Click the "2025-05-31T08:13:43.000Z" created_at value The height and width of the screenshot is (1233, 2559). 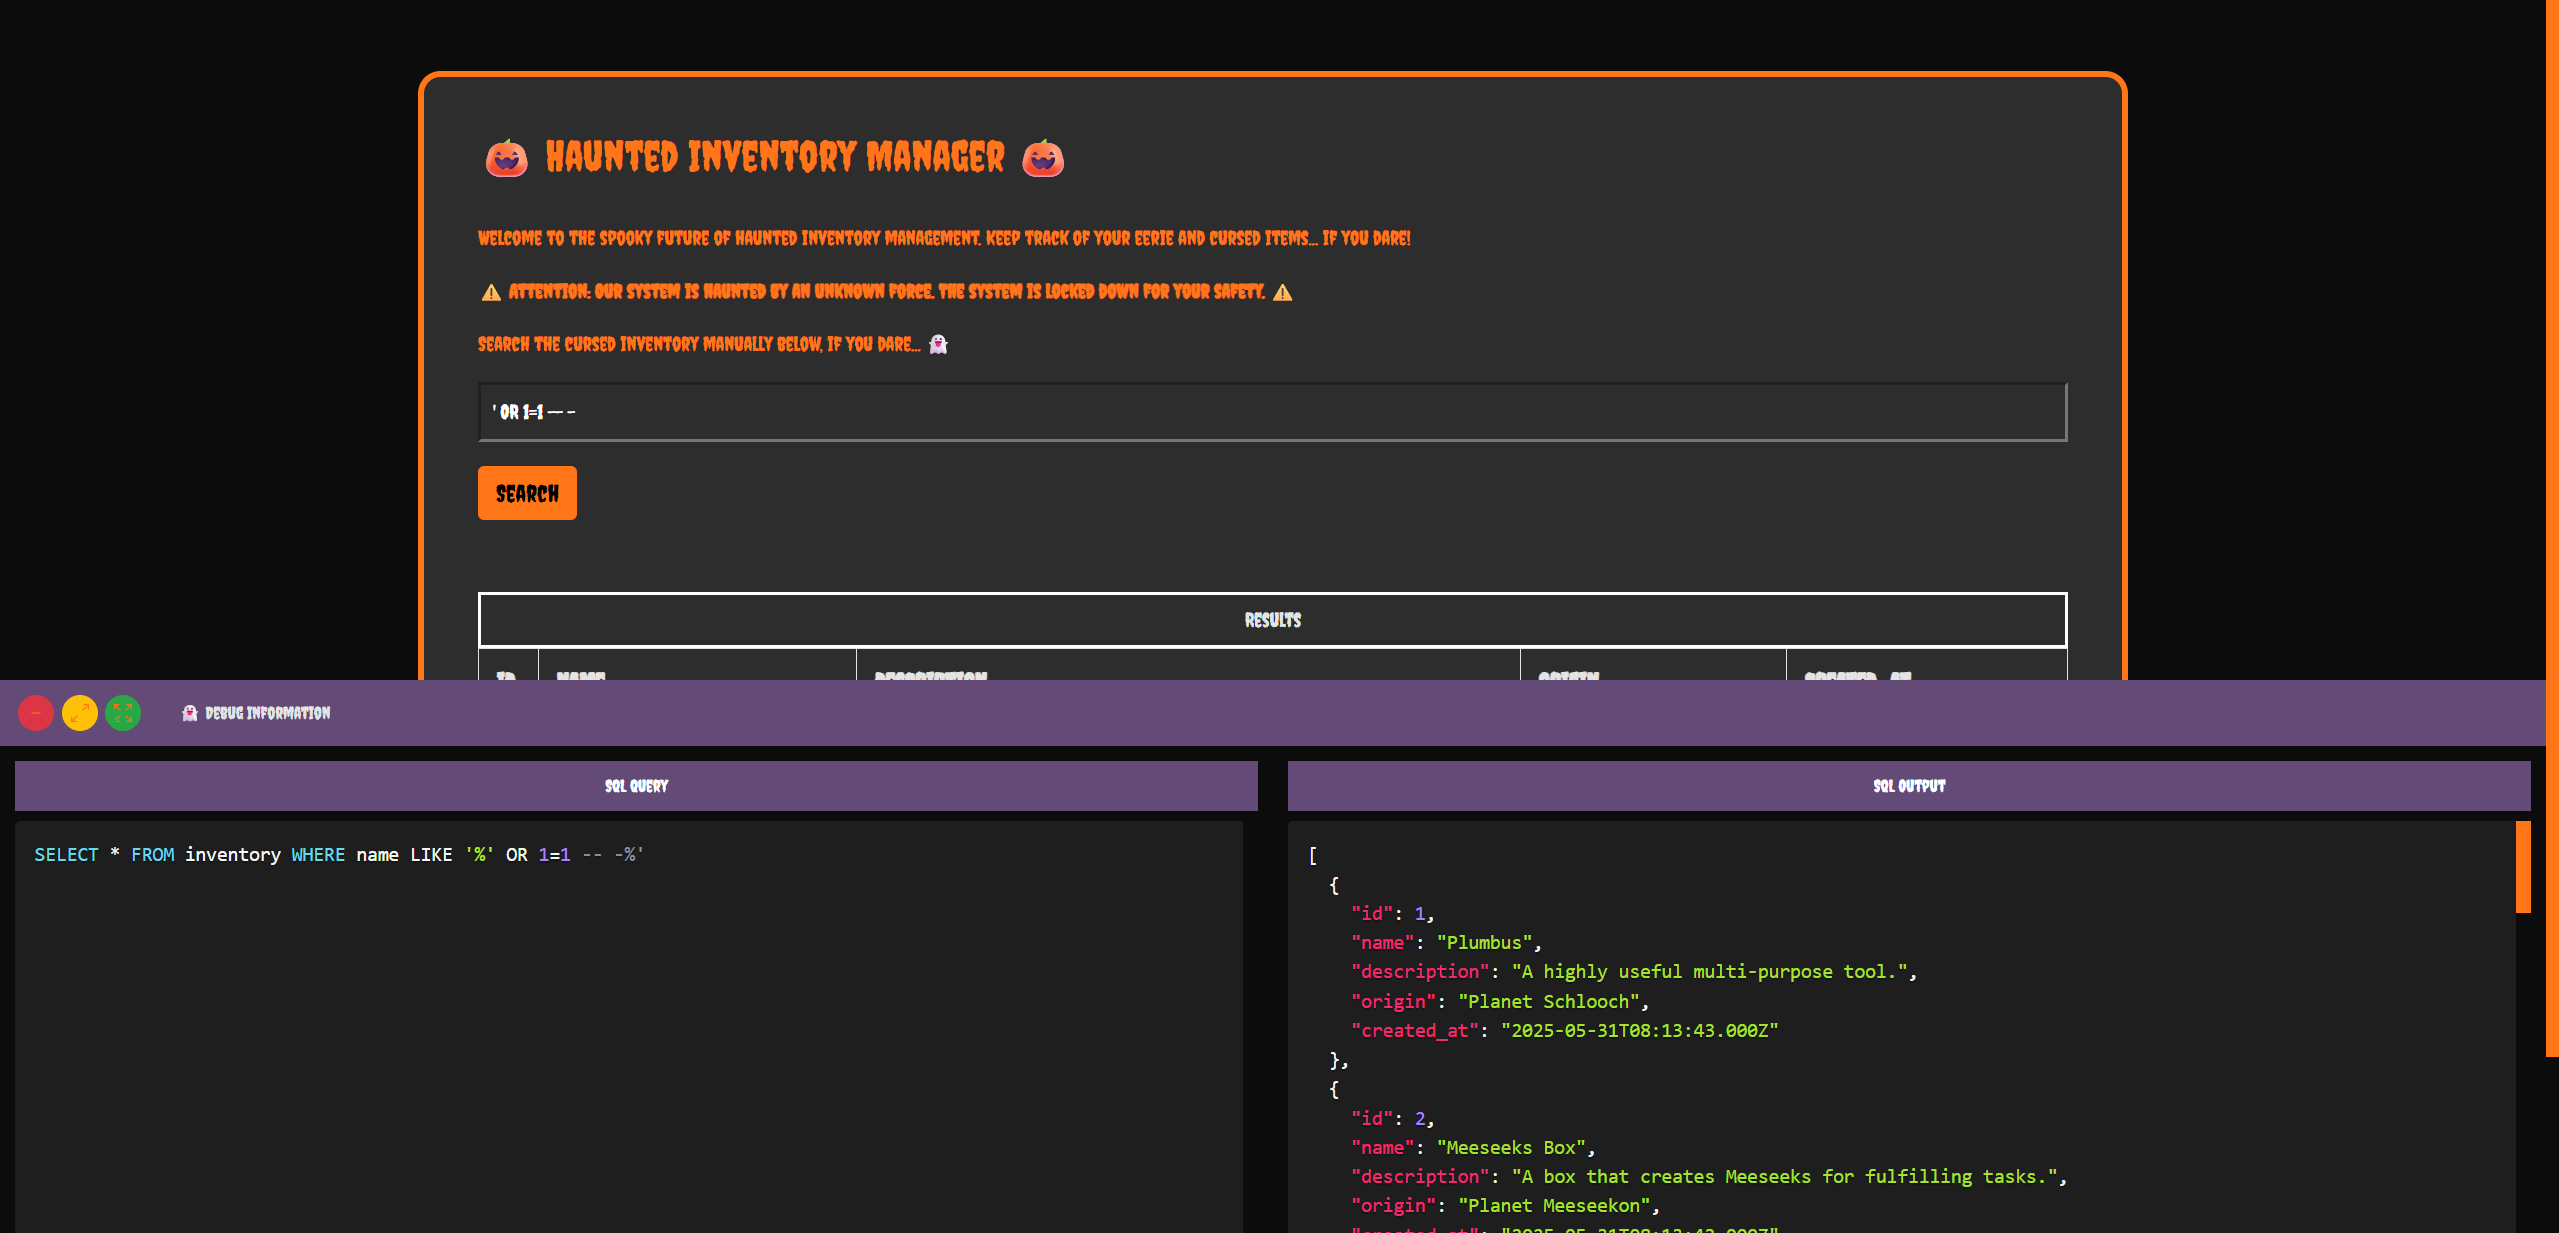[1640, 1030]
